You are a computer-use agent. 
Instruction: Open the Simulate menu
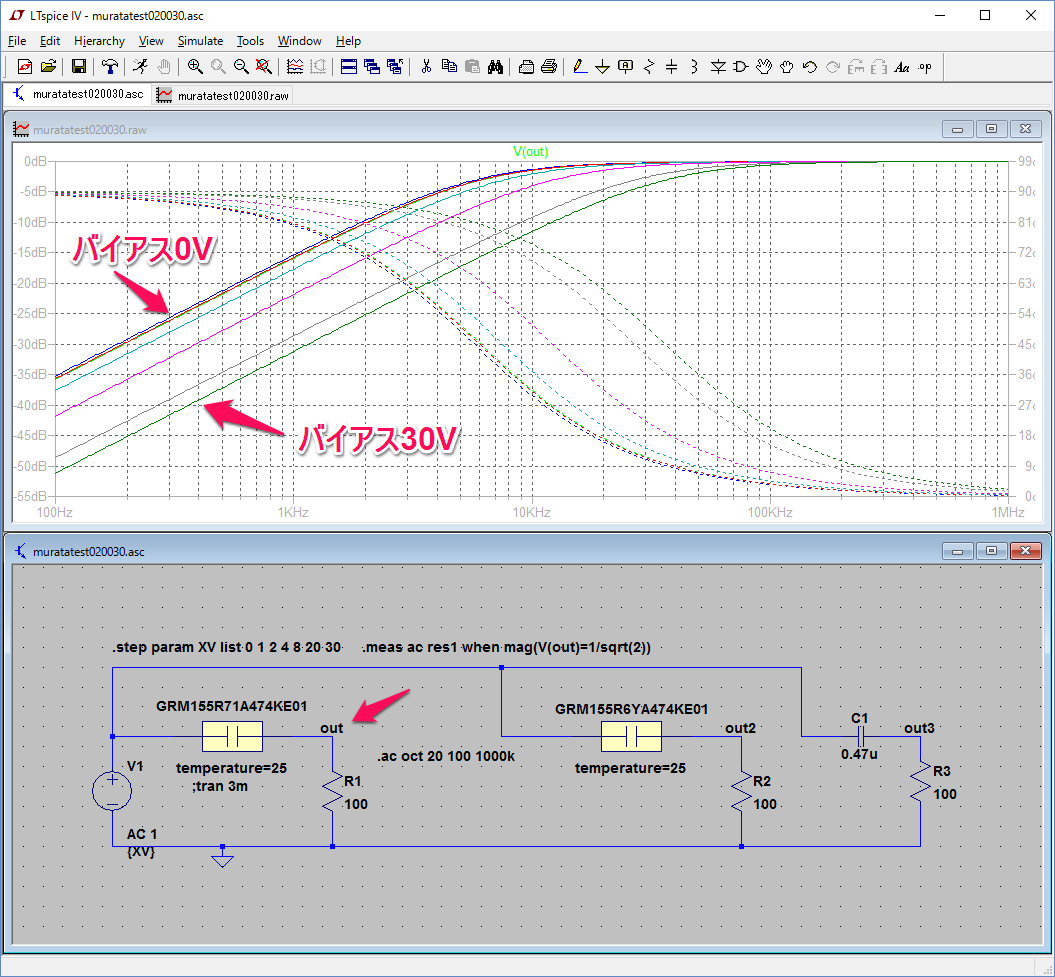point(200,41)
